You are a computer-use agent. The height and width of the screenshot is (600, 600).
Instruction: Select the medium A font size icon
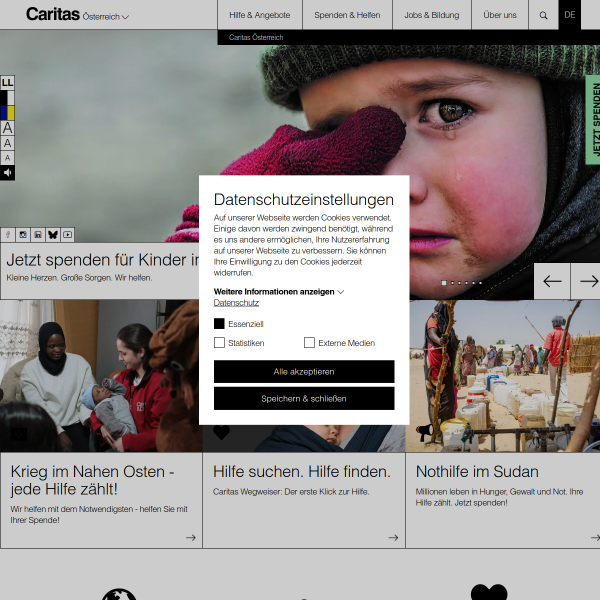(7, 143)
